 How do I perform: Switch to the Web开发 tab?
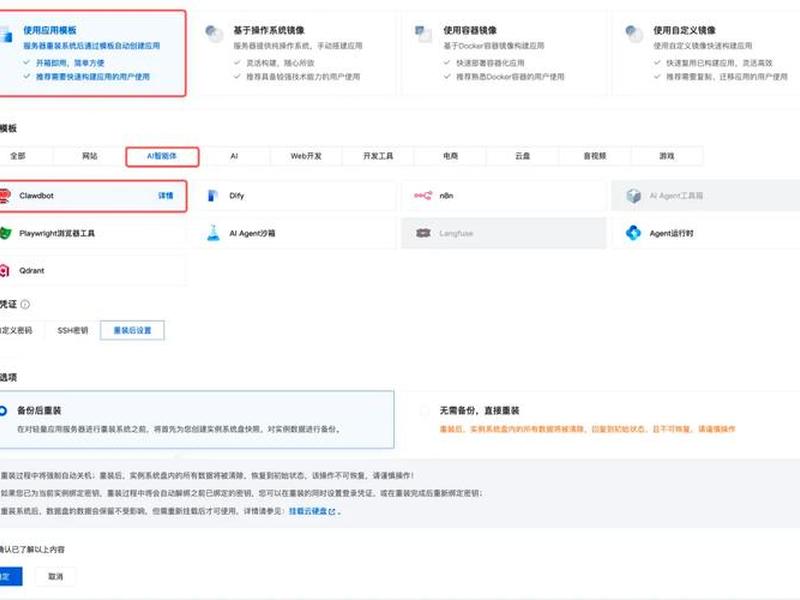click(306, 156)
